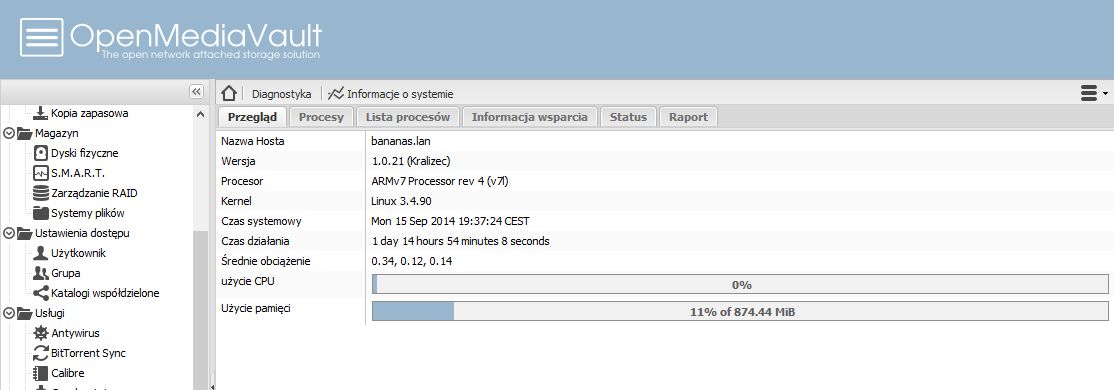1114x390 pixels.
Task: Open the Systemy plików folder icon
Action: pos(40,213)
